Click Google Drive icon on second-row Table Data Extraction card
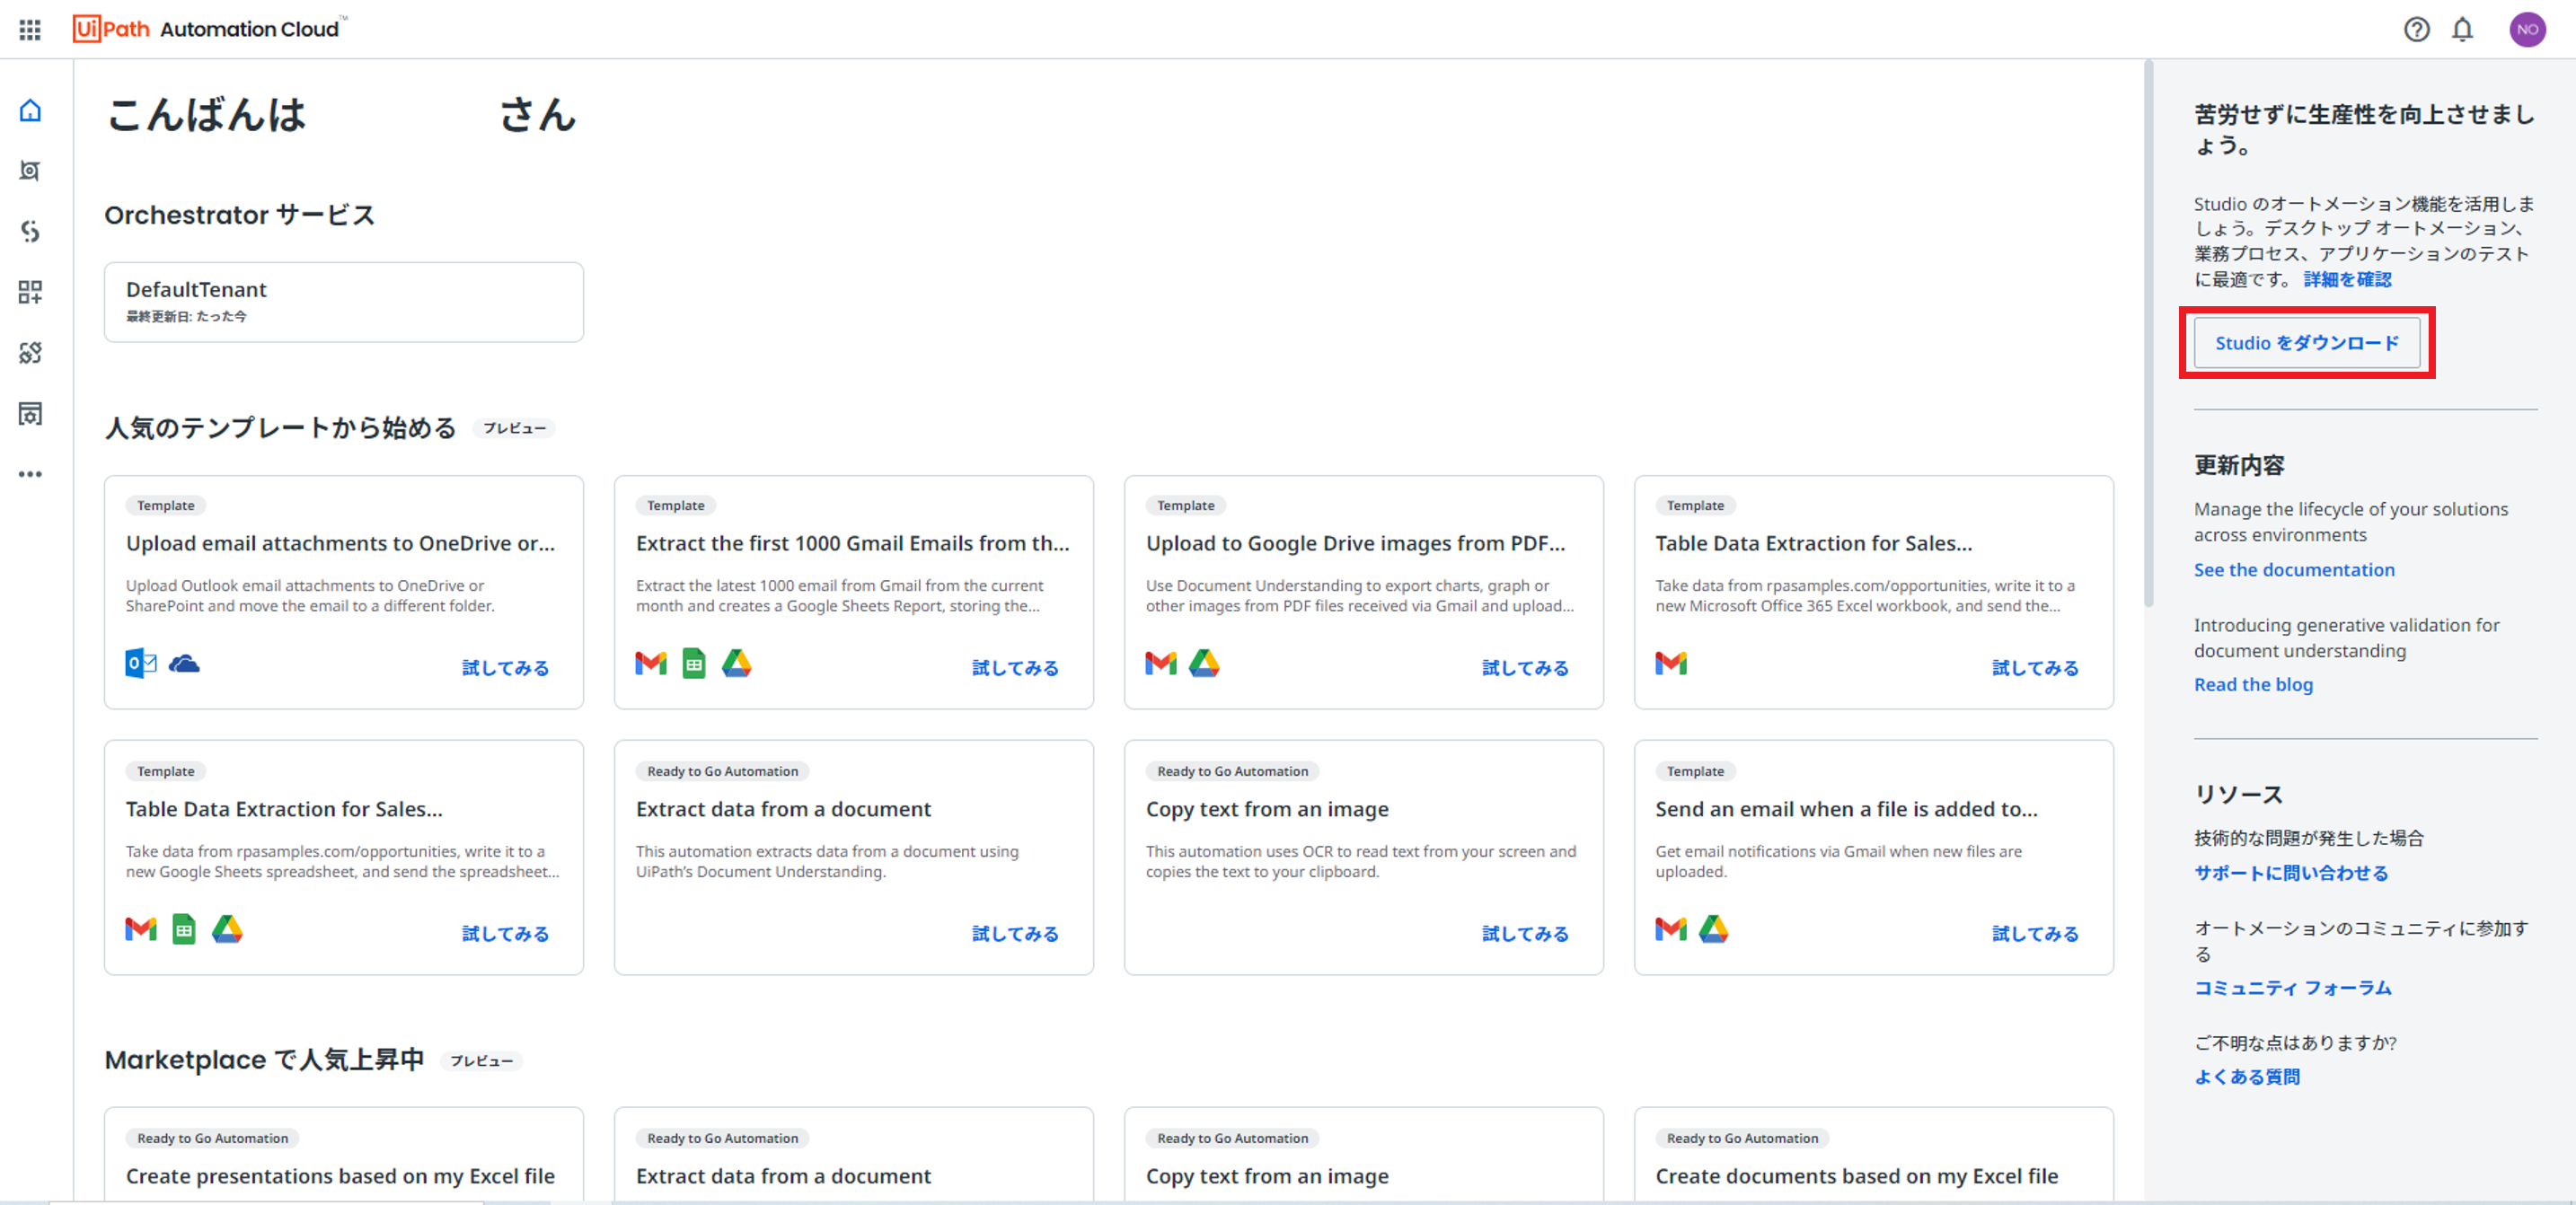 [x=227, y=929]
